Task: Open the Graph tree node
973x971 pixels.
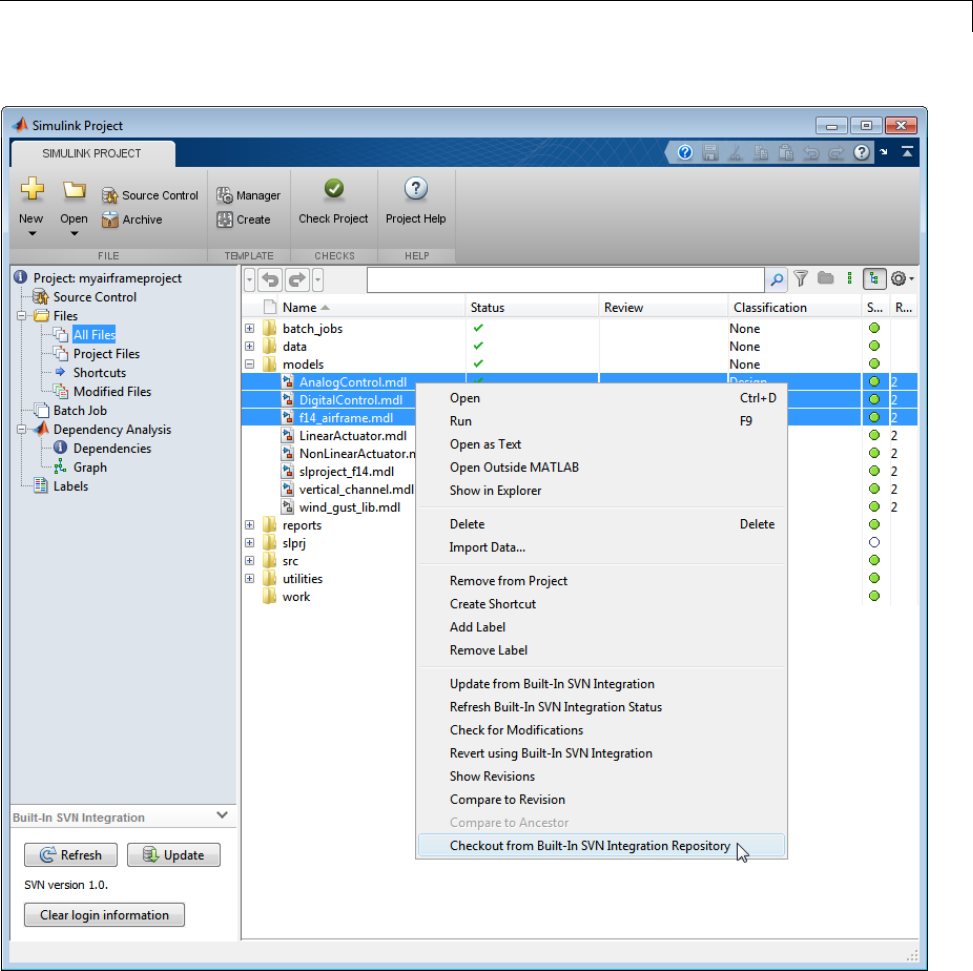Action: 90,467
